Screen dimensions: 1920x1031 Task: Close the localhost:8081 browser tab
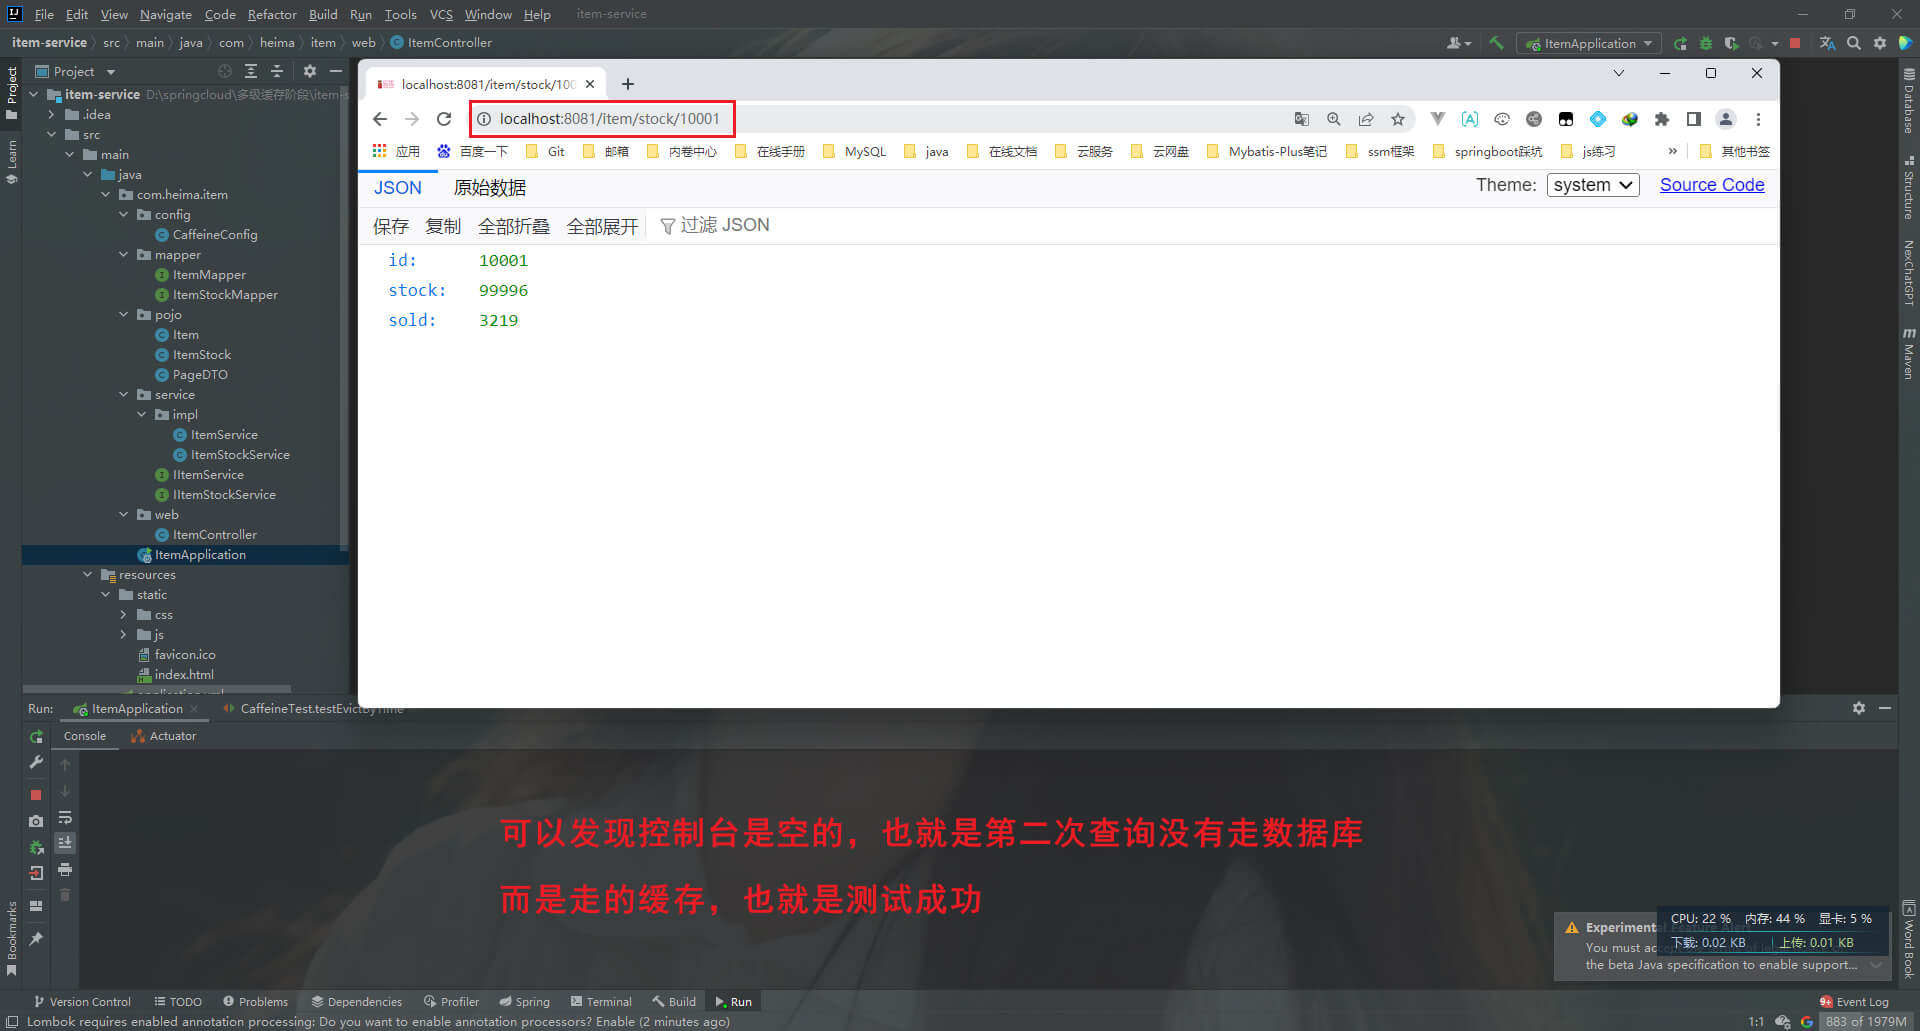click(x=590, y=84)
